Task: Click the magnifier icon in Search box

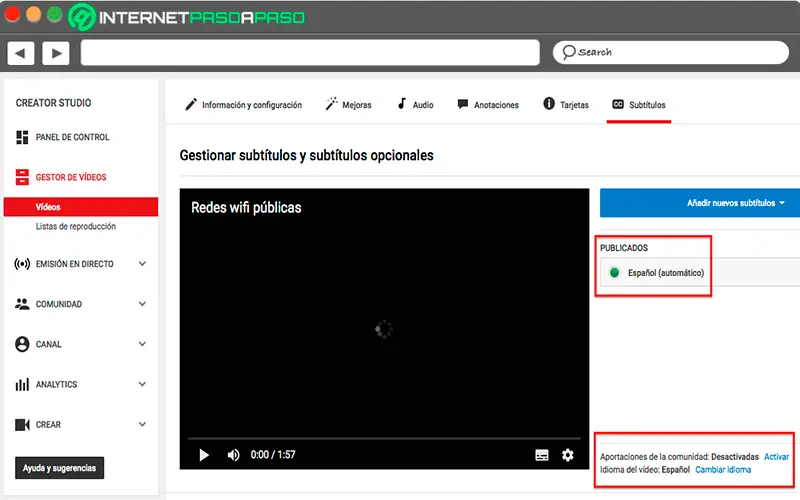Action: click(569, 52)
